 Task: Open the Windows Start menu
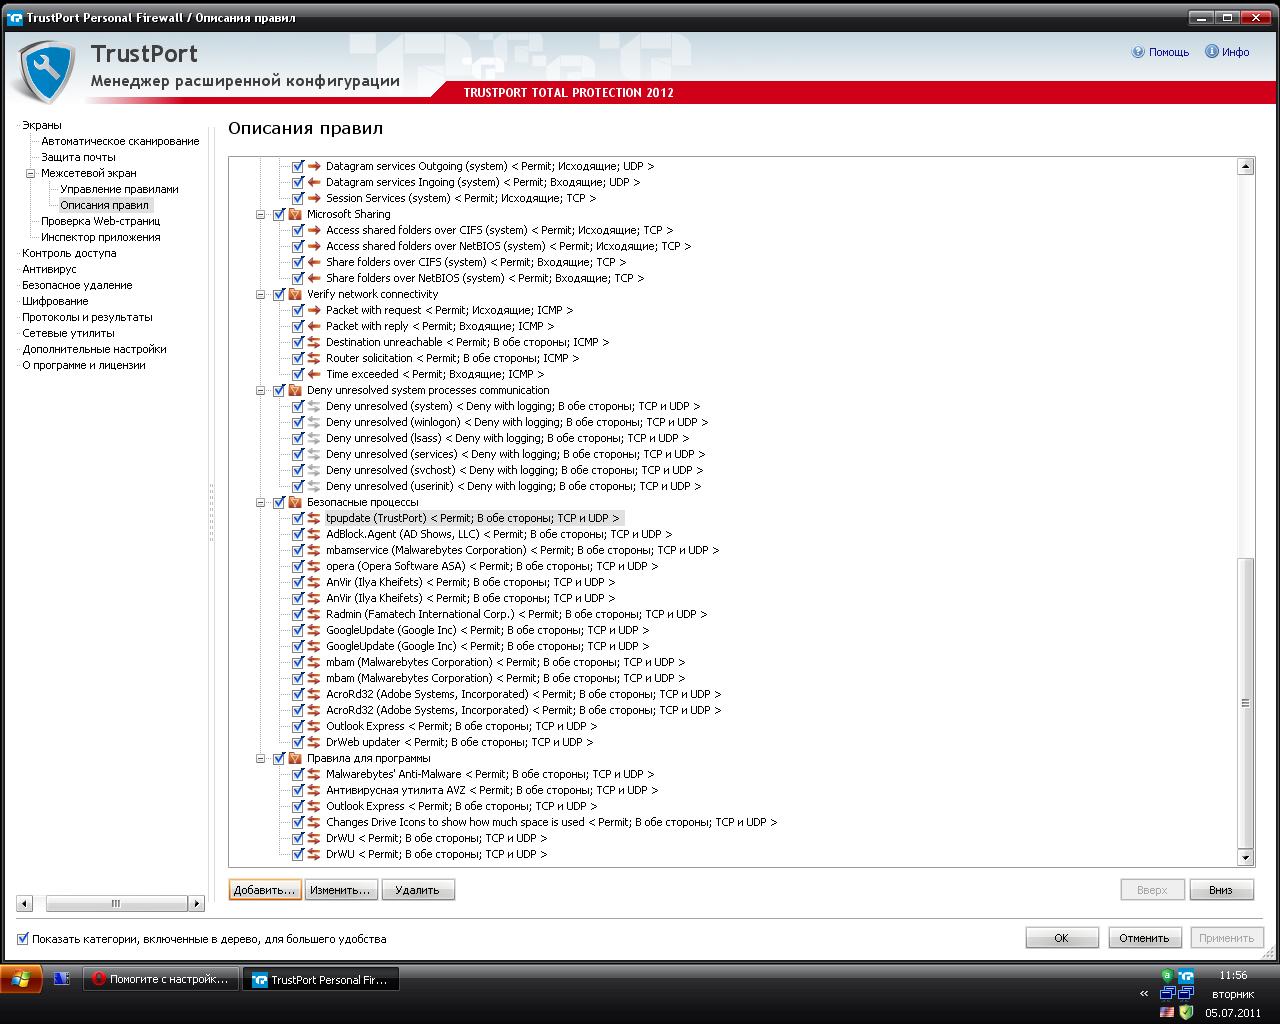point(21,979)
